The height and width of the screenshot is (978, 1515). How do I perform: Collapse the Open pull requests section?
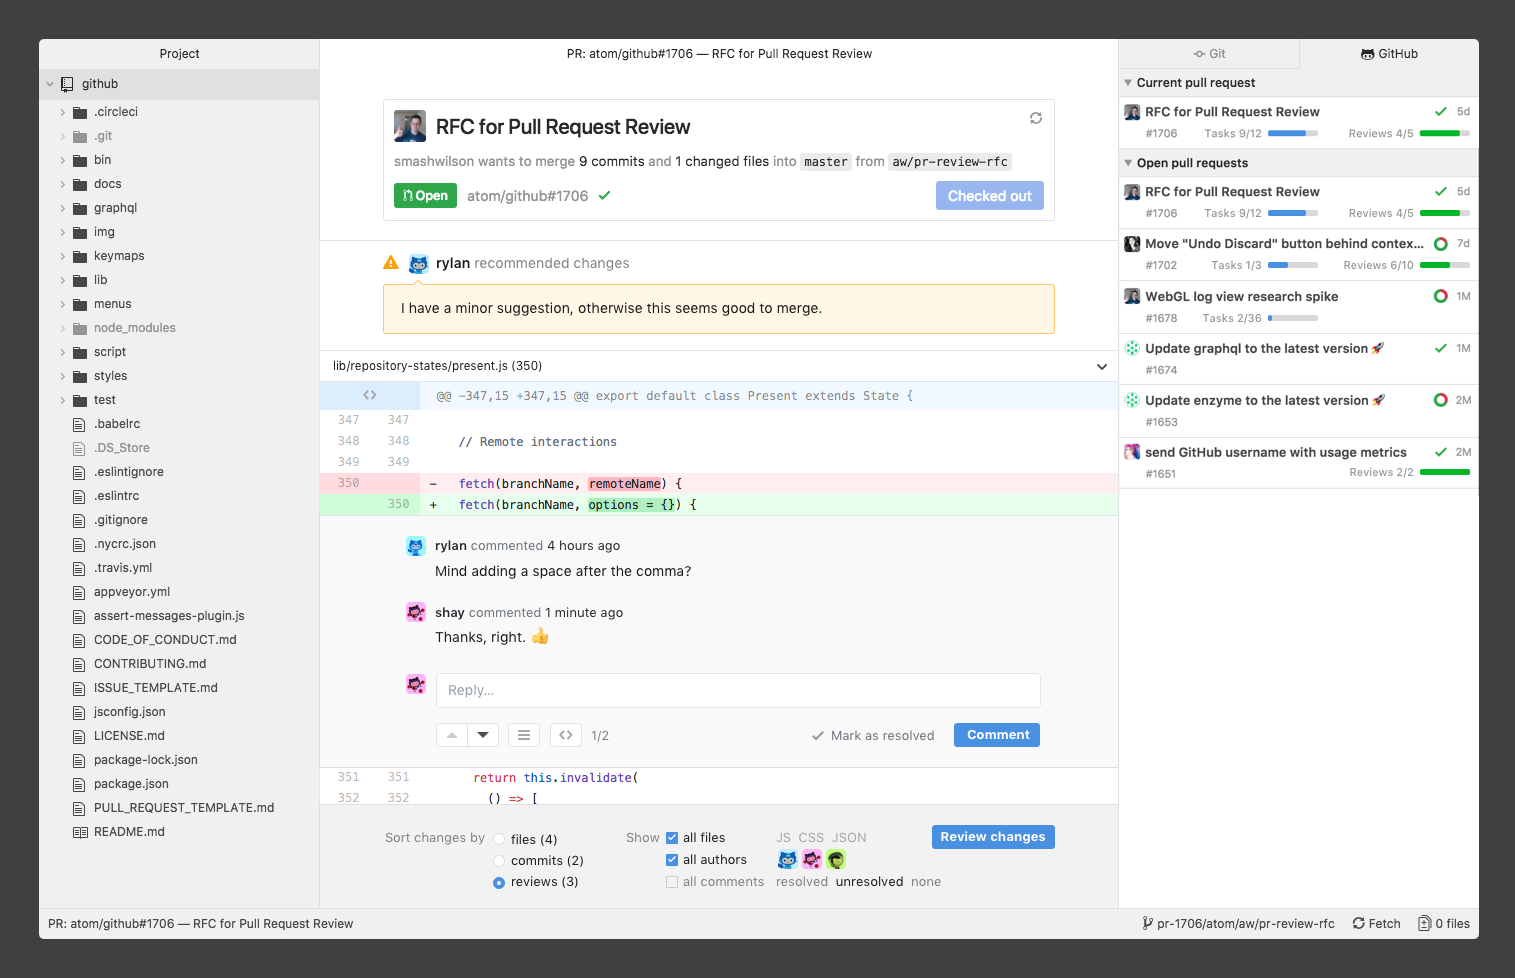coord(1128,163)
